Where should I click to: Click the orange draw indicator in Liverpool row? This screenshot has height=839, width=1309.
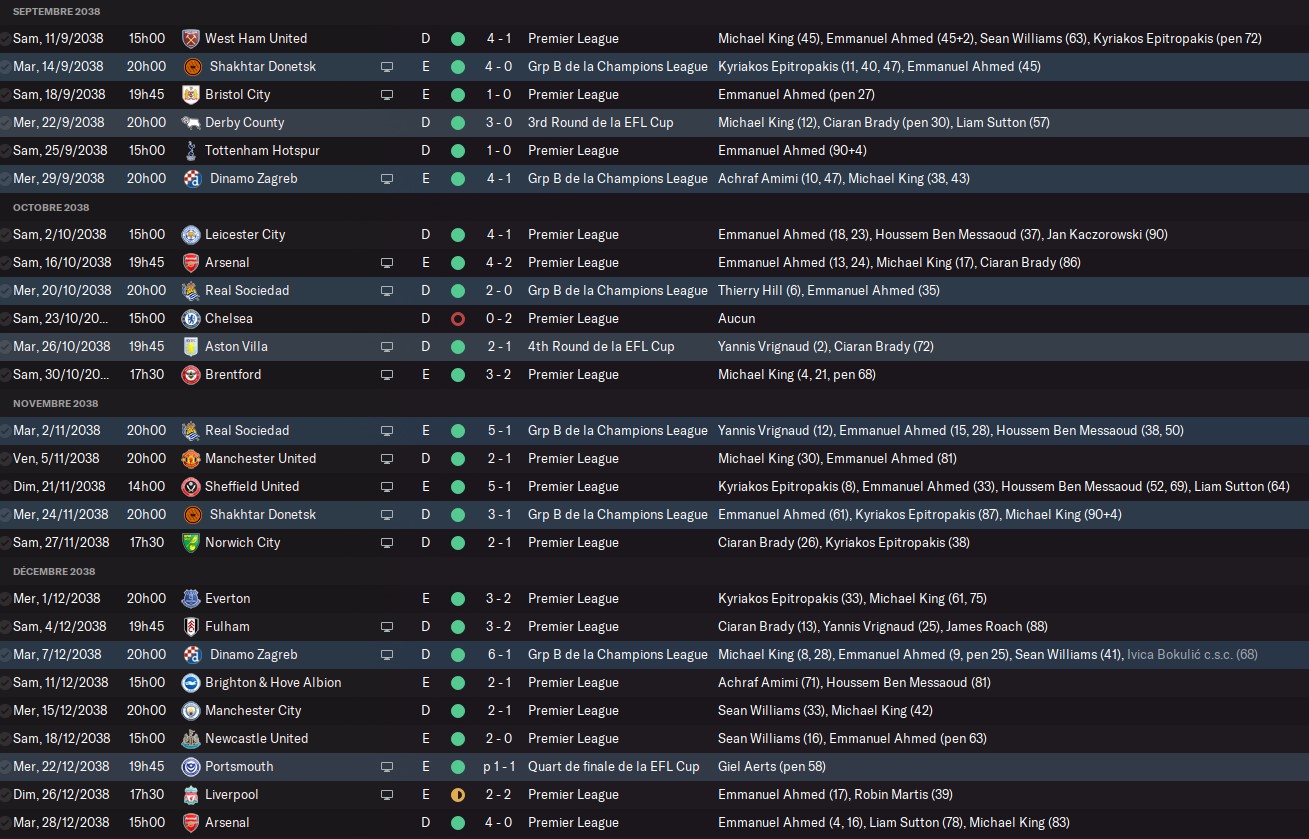click(458, 795)
